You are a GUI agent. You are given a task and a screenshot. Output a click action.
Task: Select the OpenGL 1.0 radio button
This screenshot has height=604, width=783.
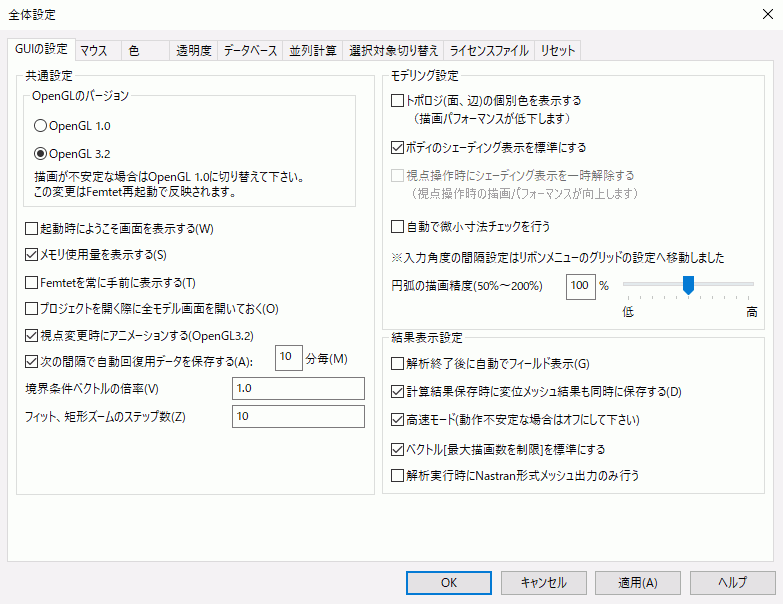pos(41,127)
